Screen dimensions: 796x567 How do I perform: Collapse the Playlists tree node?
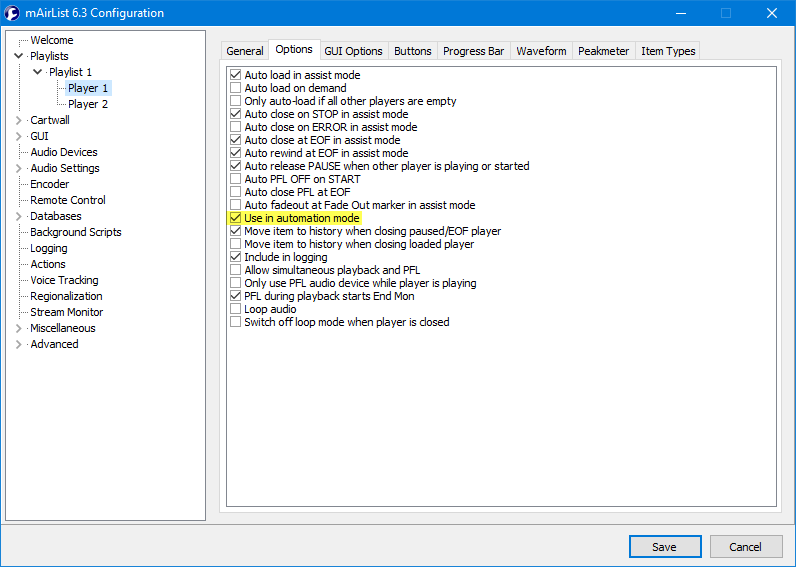pyautogui.click(x=19, y=56)
